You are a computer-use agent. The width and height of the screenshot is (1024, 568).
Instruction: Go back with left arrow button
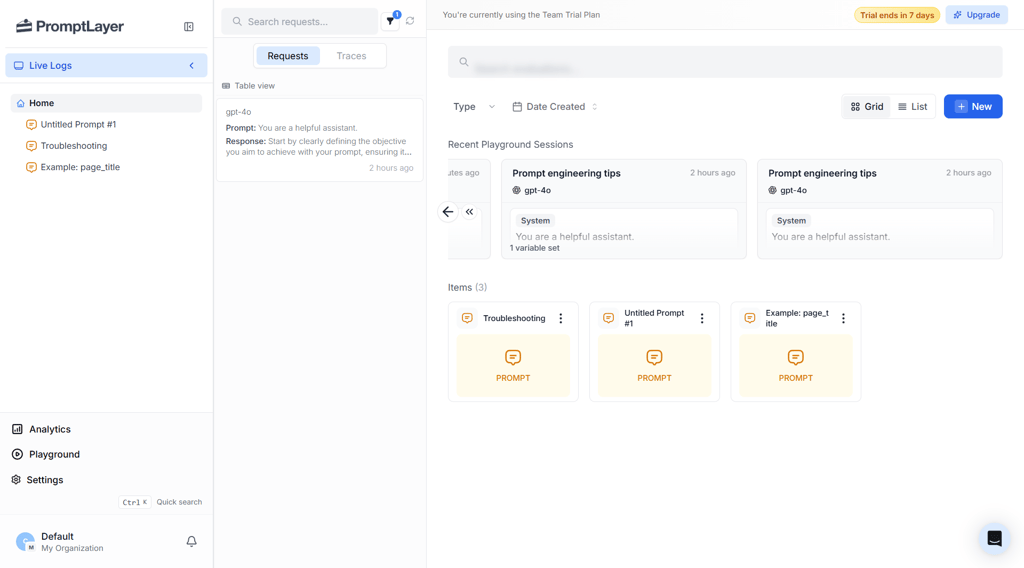pos(448,212)
